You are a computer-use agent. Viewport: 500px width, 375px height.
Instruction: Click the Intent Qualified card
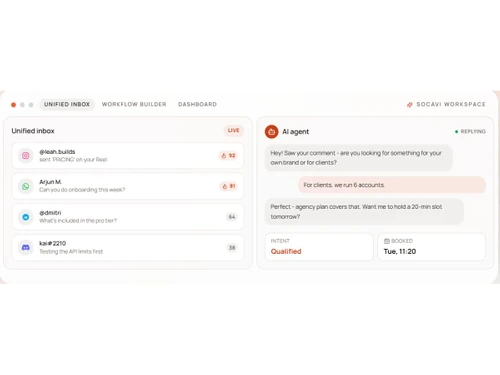(319, 247)
